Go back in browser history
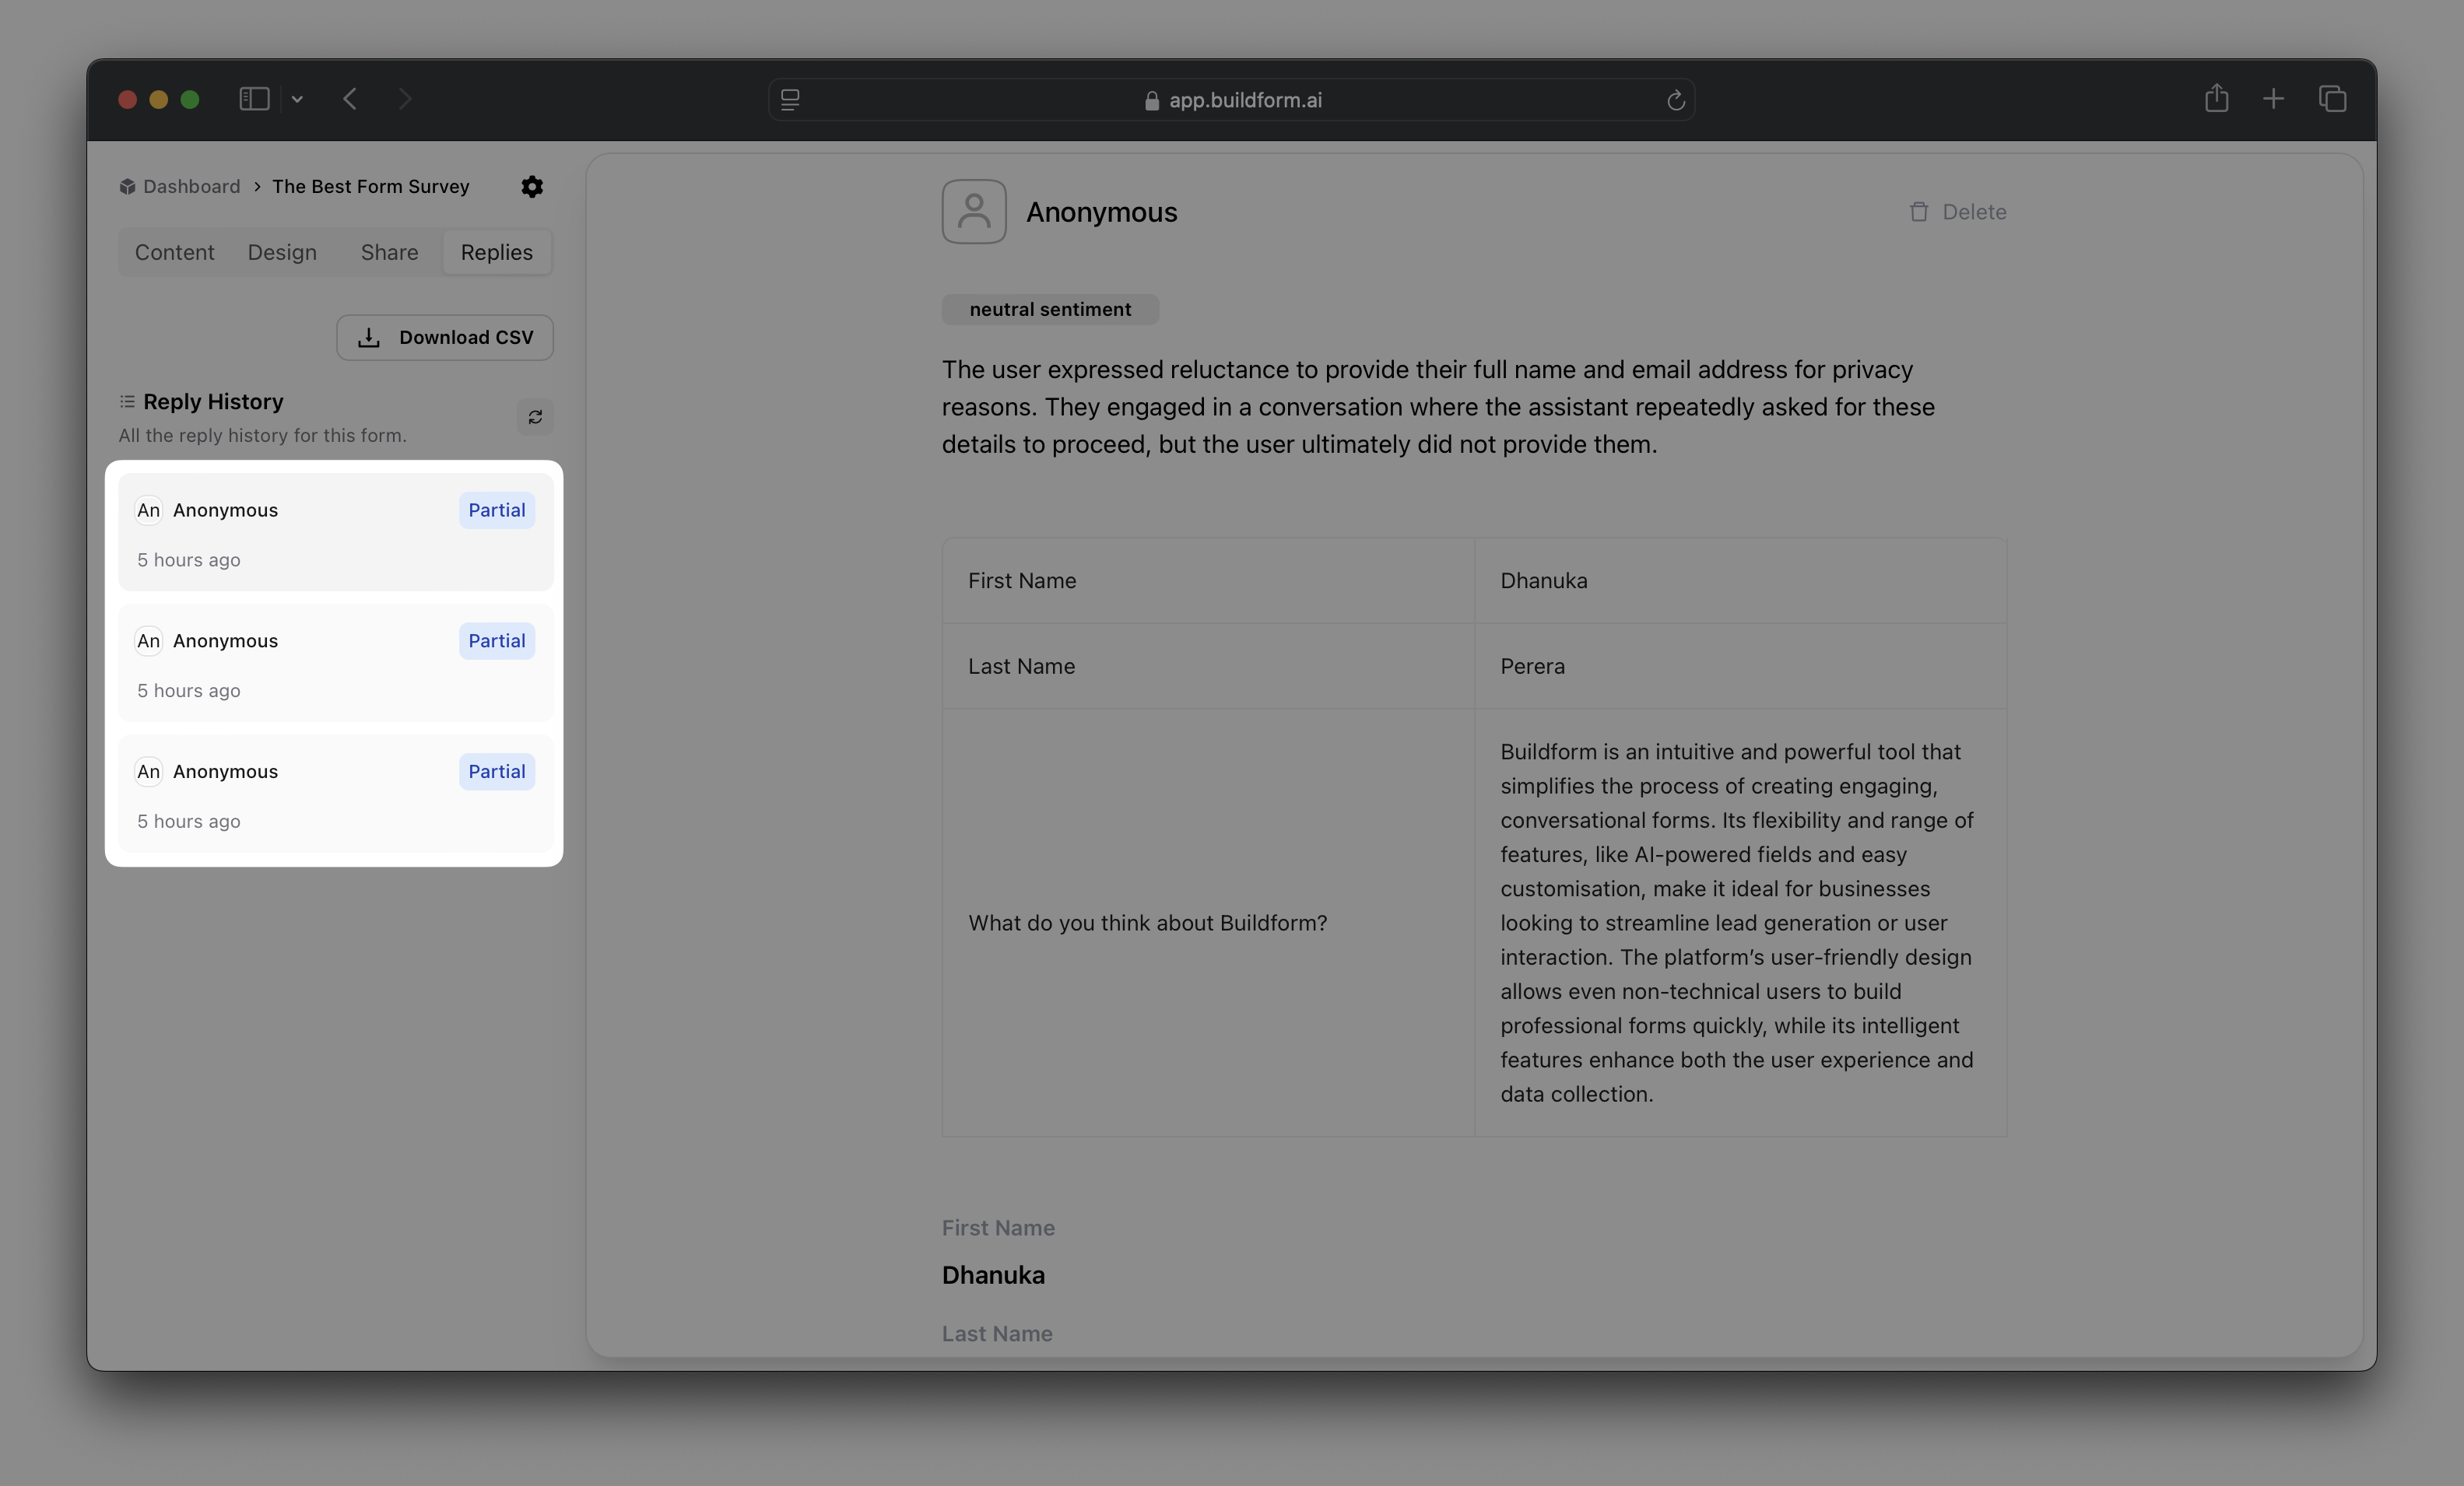The height and width of the screenshot is (1486, 2464). 350,99
